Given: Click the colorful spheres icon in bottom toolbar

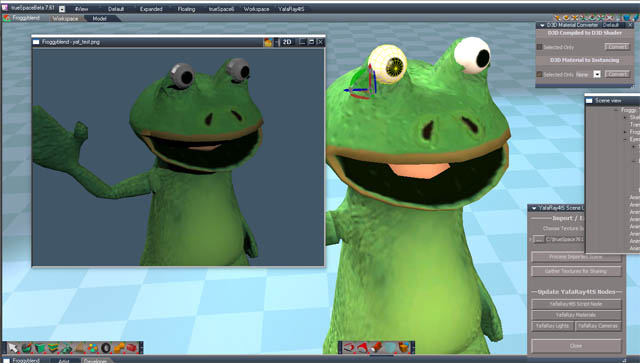Looking at the screenshot, I should 93,348.
